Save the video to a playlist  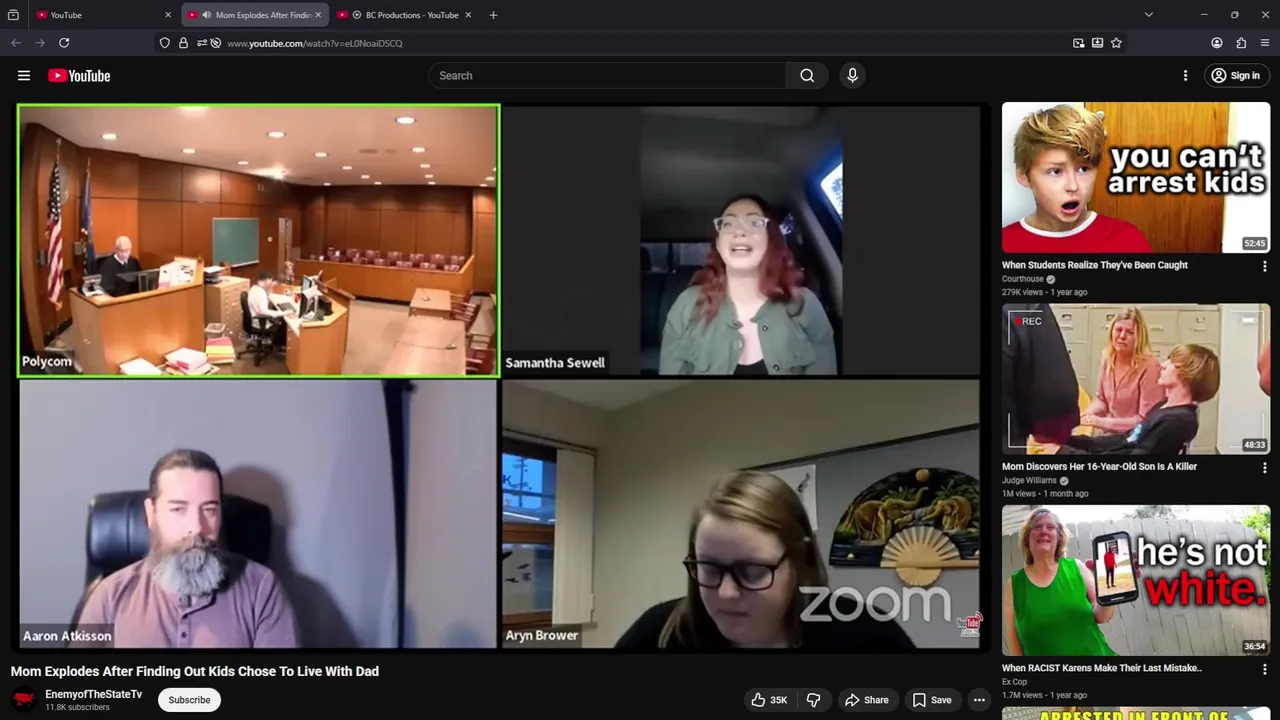pyautogui.click(x=931, y=700)
